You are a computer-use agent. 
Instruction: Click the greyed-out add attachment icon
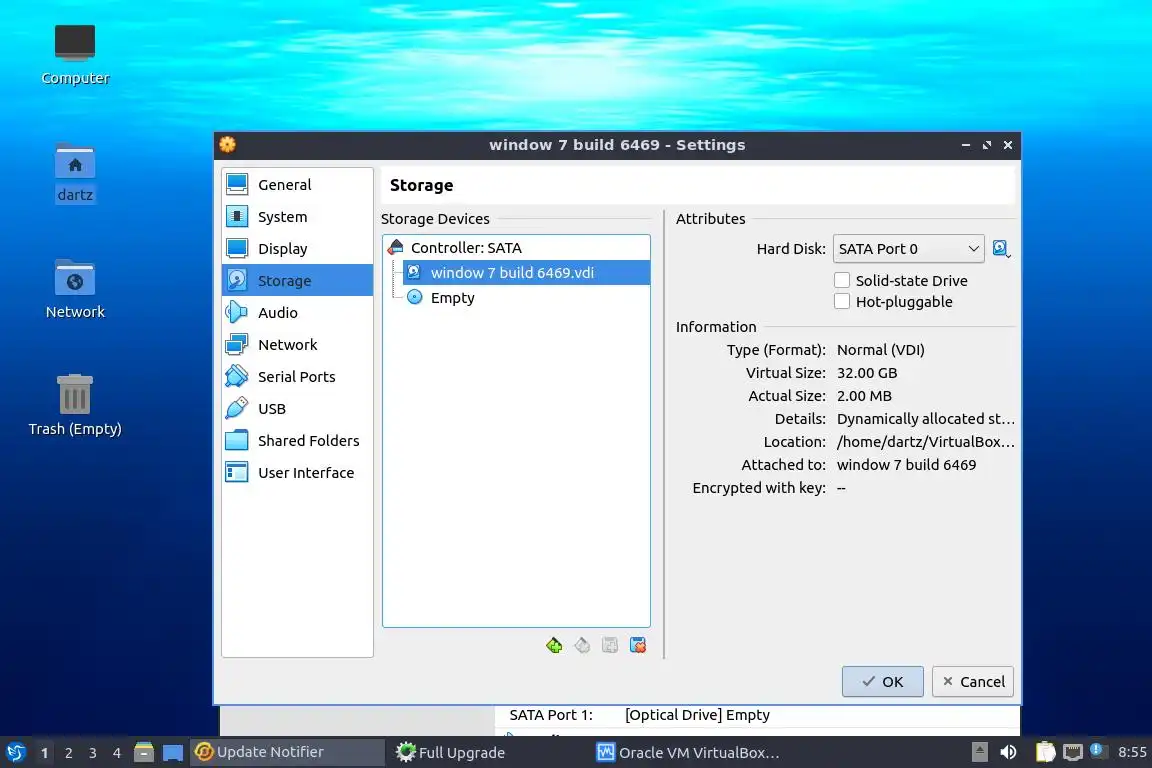tap(610, 645)
